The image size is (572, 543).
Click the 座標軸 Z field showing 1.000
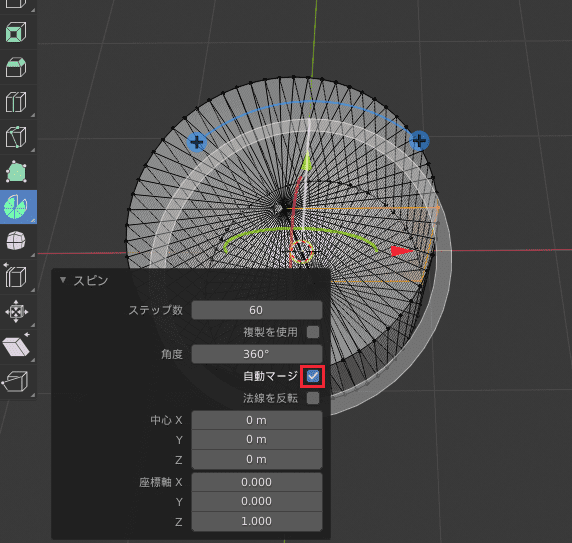(257, 521)
